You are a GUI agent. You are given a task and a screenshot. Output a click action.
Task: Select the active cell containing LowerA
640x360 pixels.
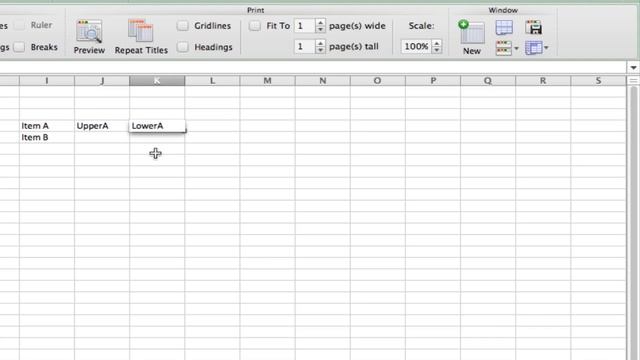157,126
